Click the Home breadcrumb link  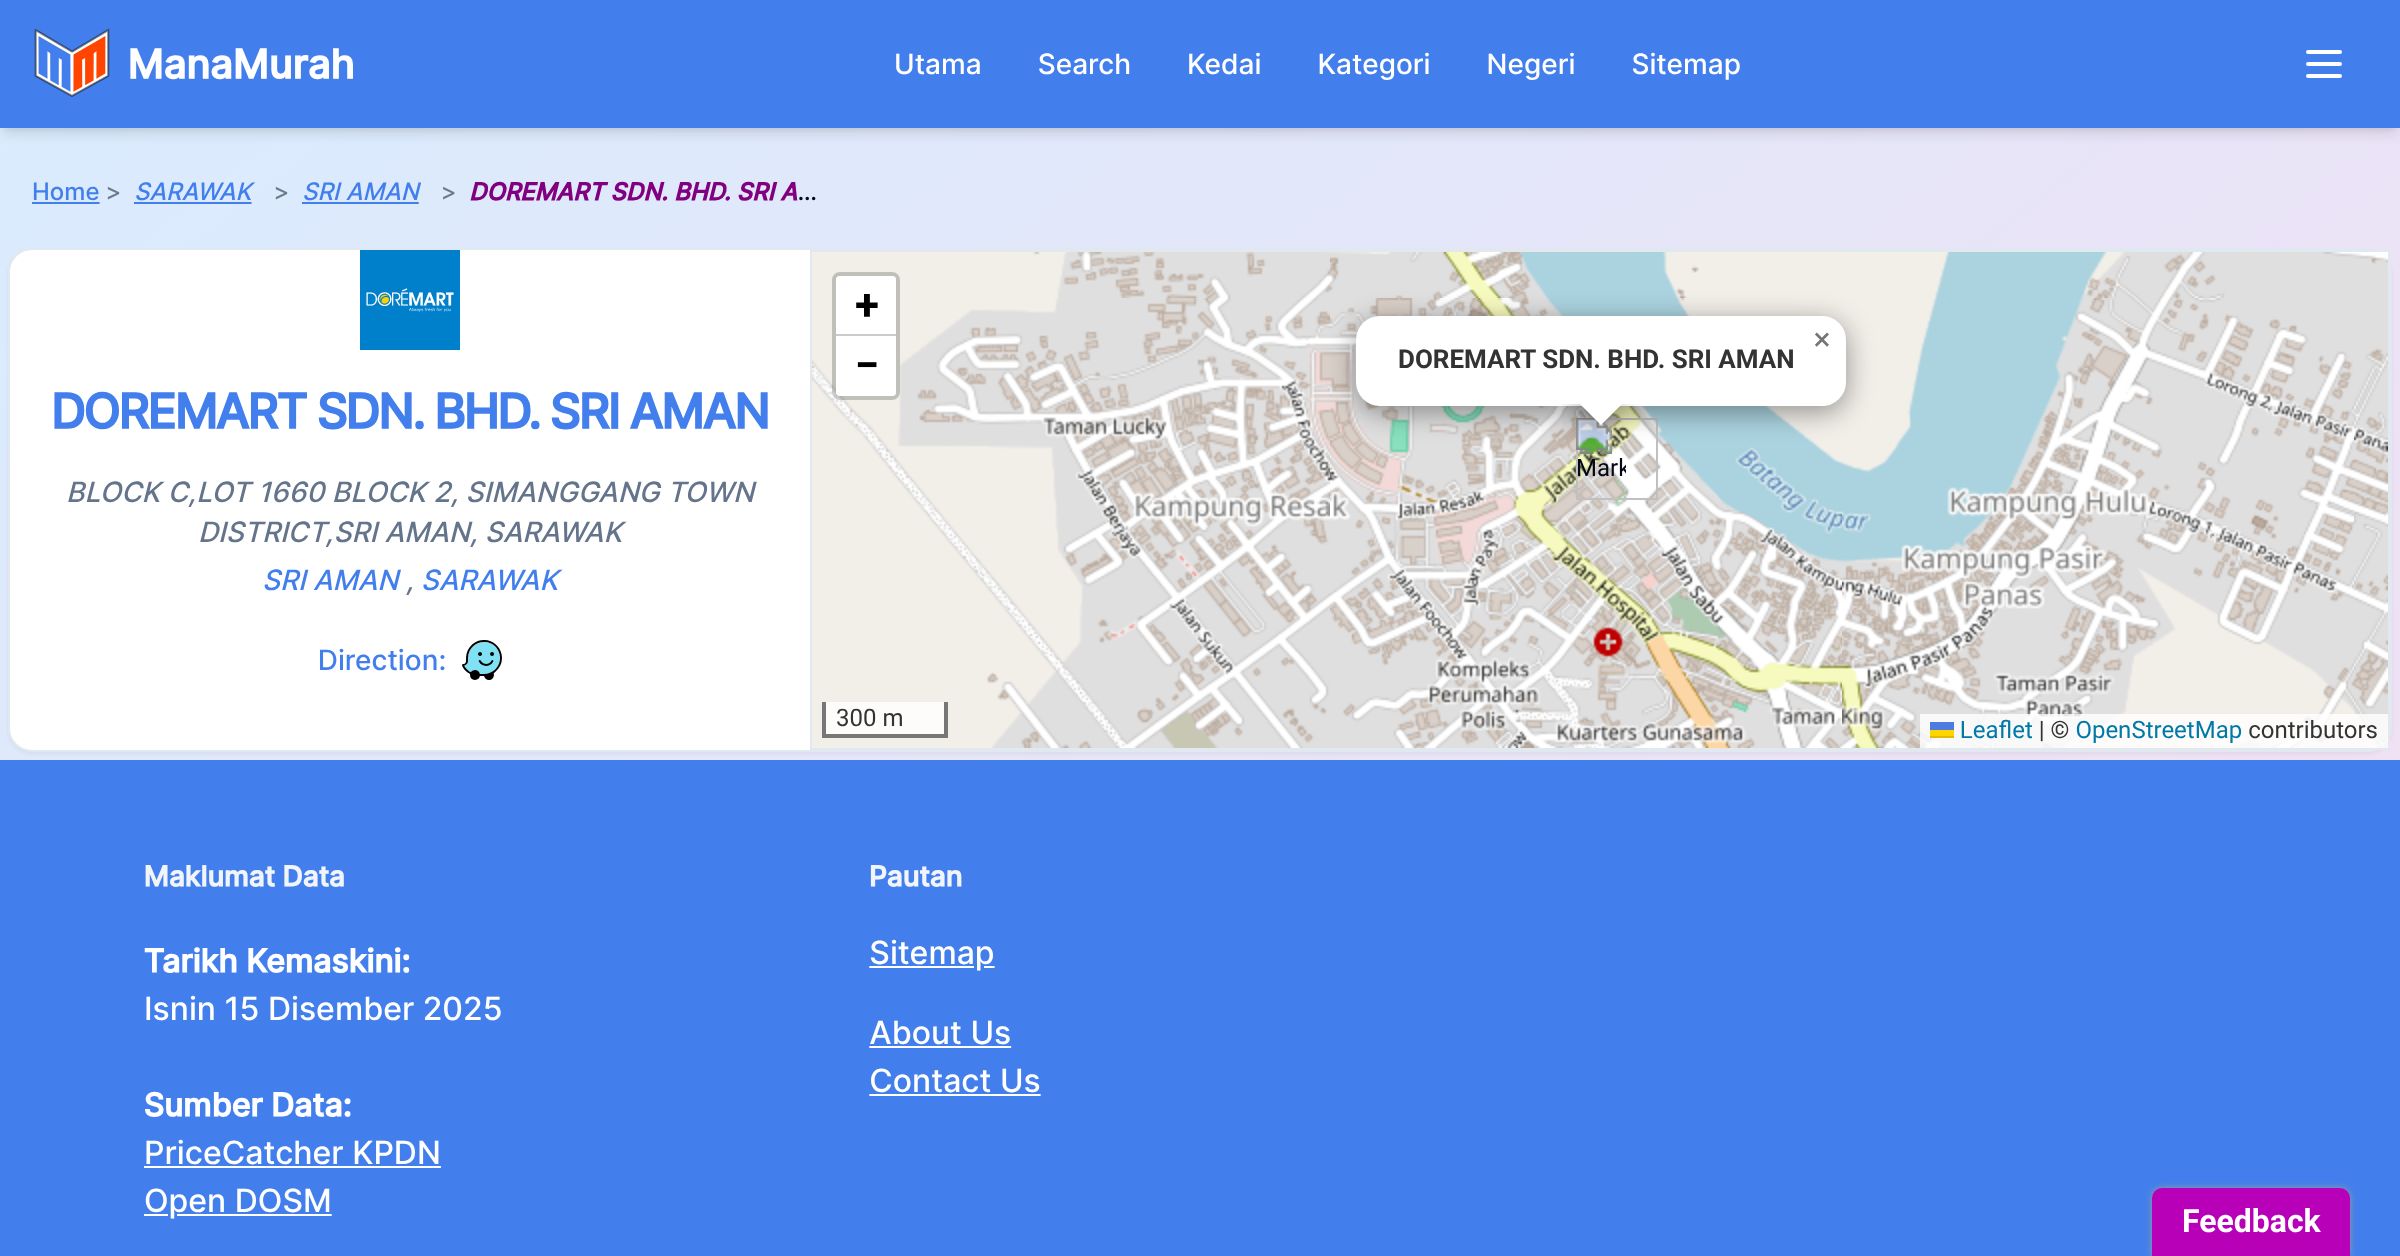(x=65, y=191)
